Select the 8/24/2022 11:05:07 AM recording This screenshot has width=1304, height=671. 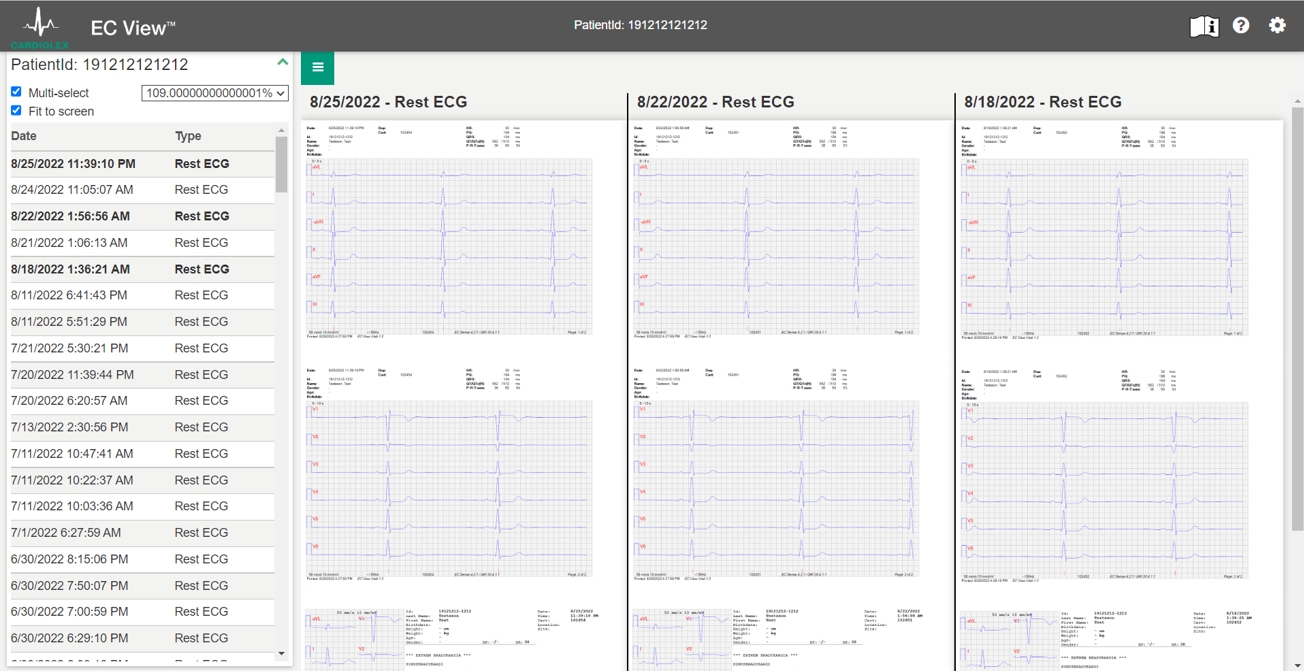coord(72,190)
